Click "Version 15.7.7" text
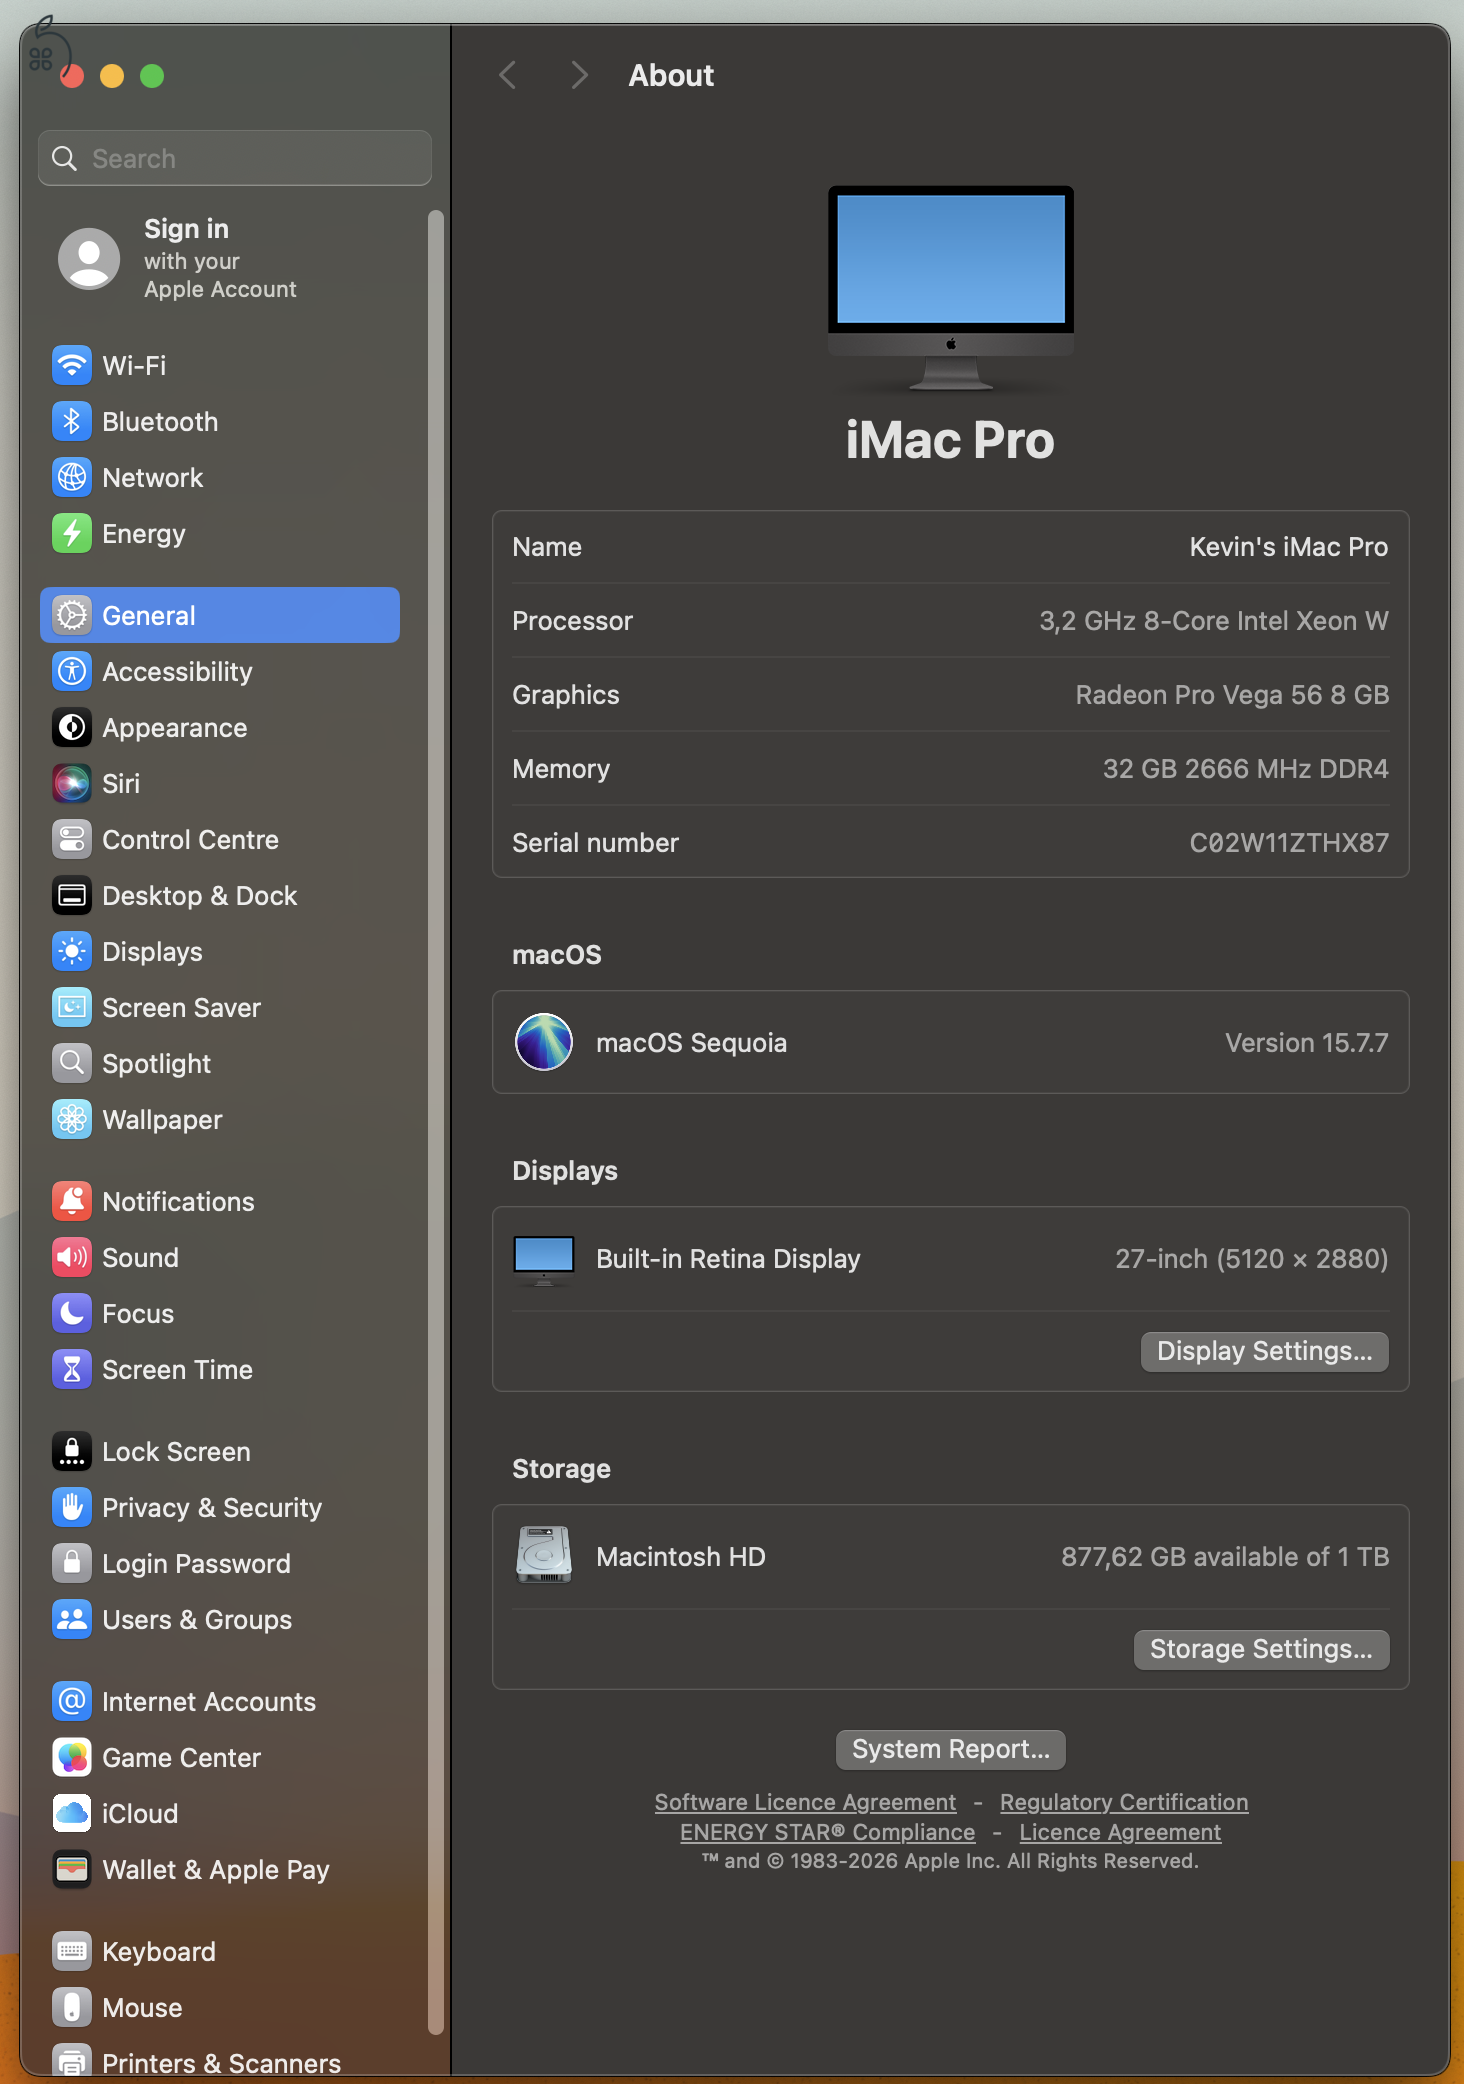Image resolution: width=1464 pixels, height=2084 pixels. coord(1307,1043)
